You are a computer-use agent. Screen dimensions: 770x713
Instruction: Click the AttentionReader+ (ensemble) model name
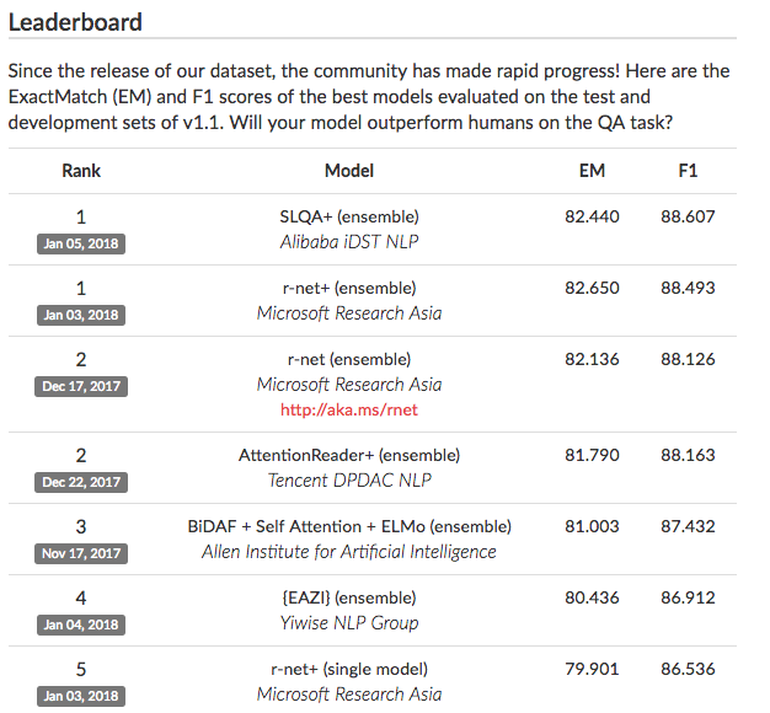tap(349, 455)
